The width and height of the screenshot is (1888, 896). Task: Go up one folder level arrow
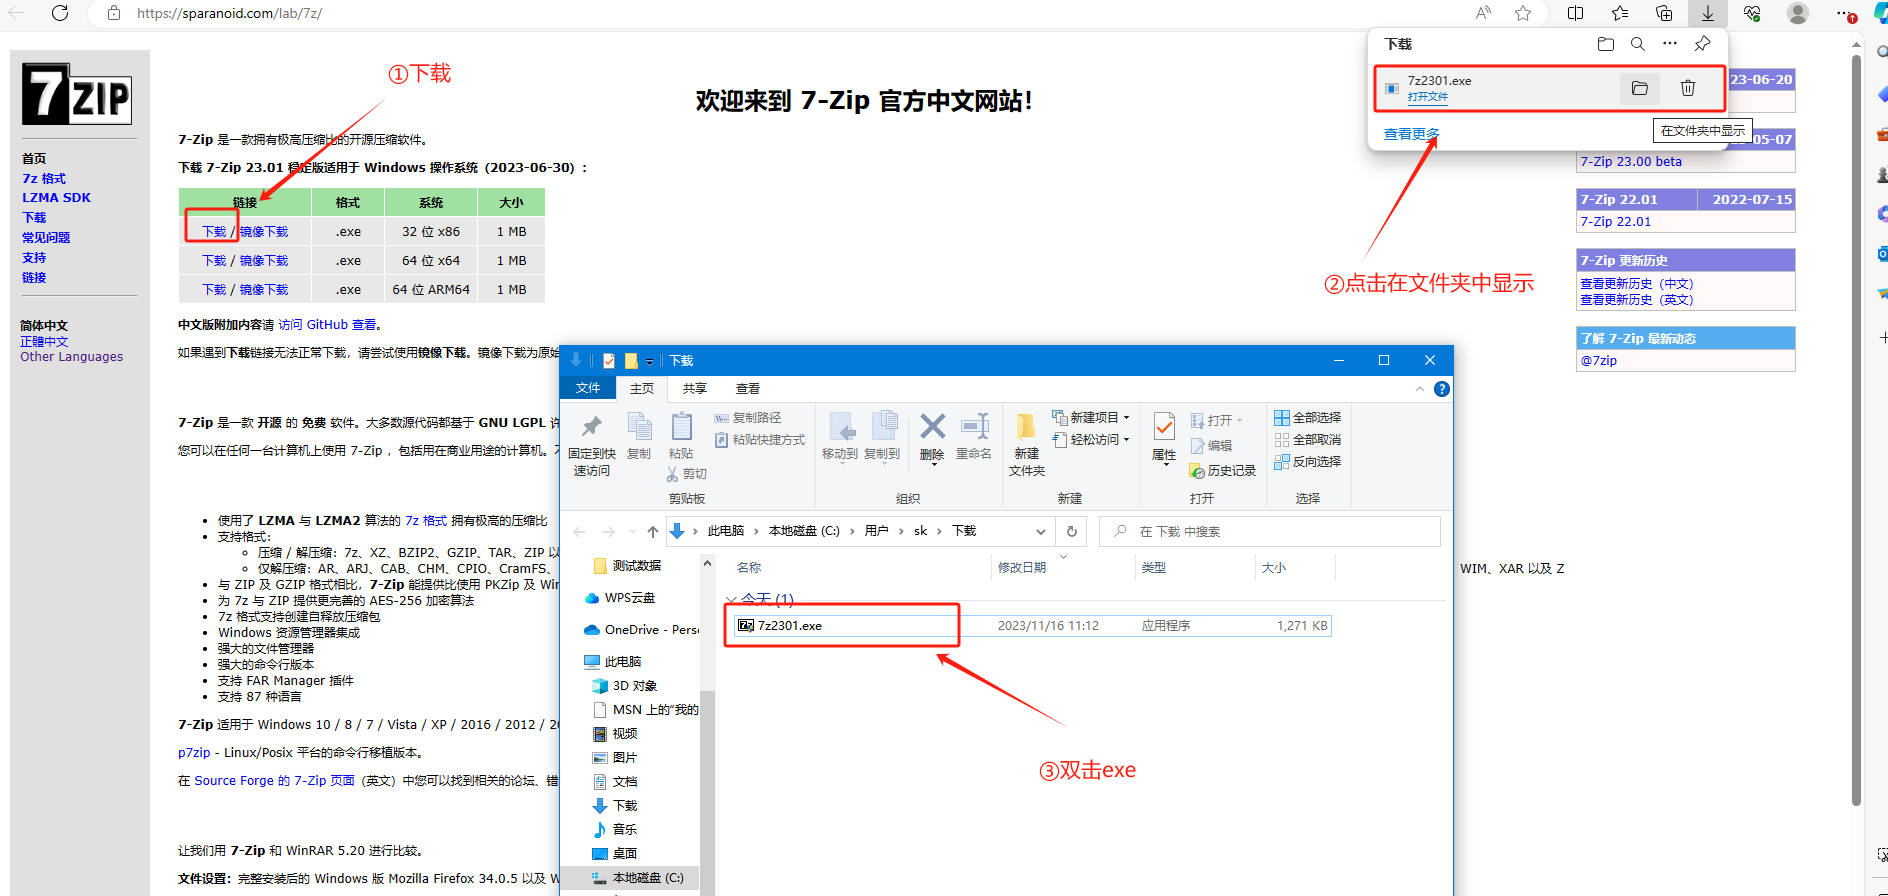[x=653, y=531]
